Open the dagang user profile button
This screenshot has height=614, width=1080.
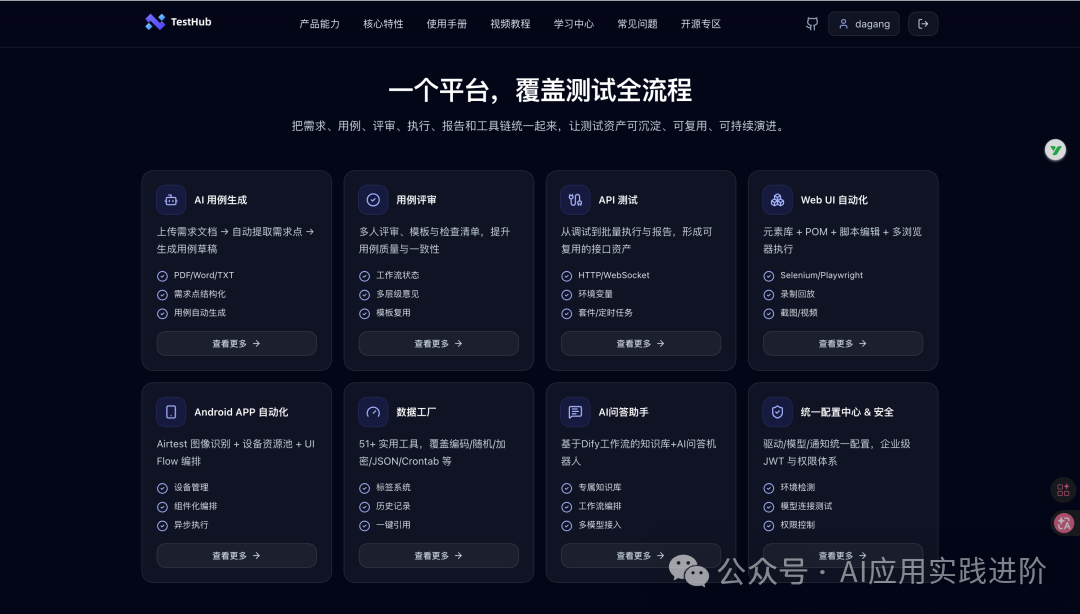tap(864, 24)
